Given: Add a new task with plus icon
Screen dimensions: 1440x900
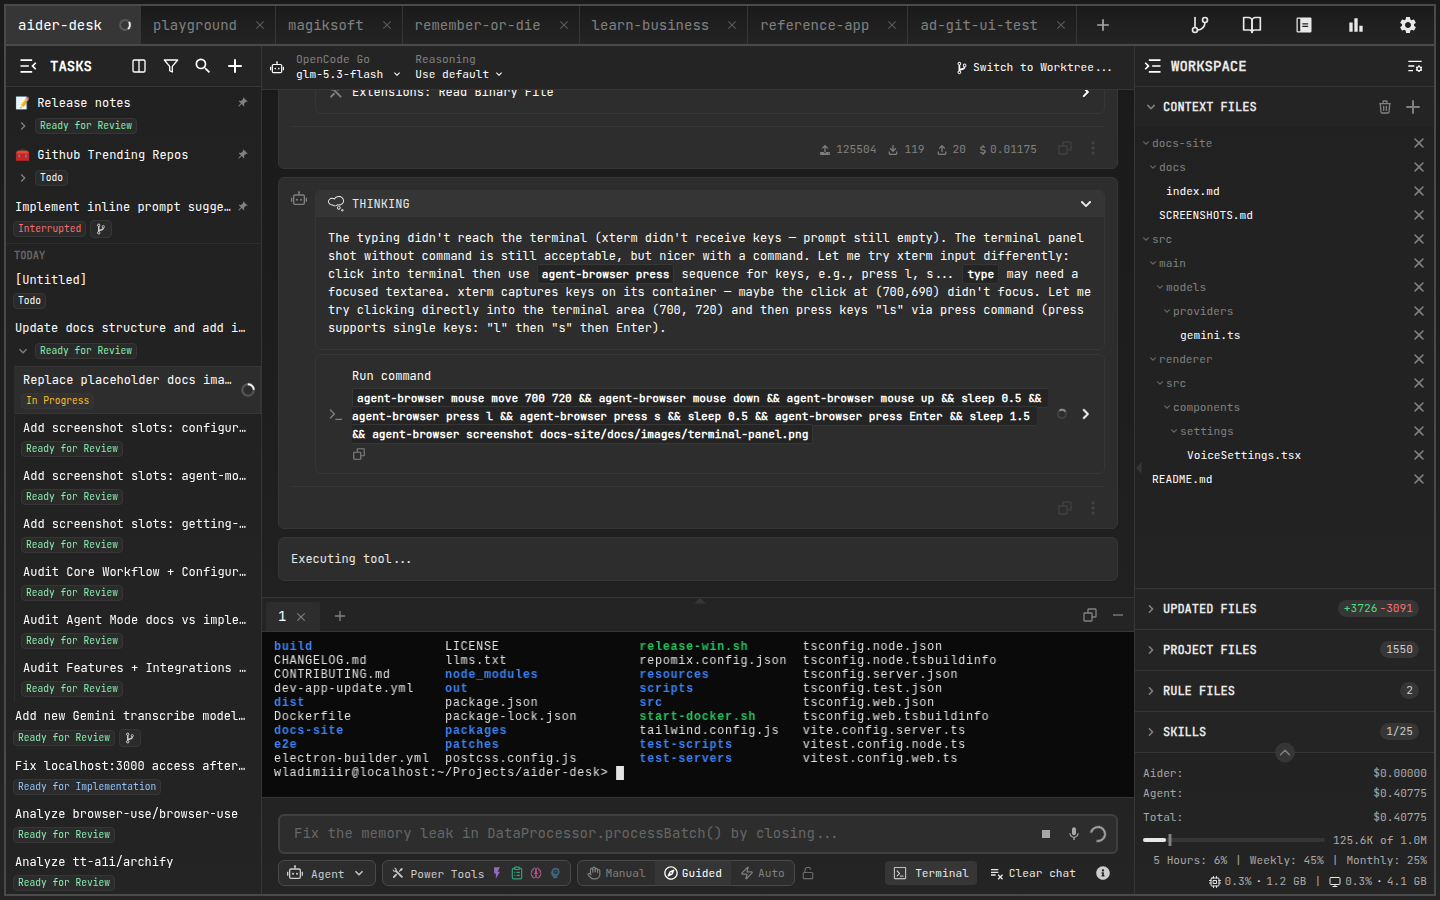Looking at the screenshot, I should [235, 66].
